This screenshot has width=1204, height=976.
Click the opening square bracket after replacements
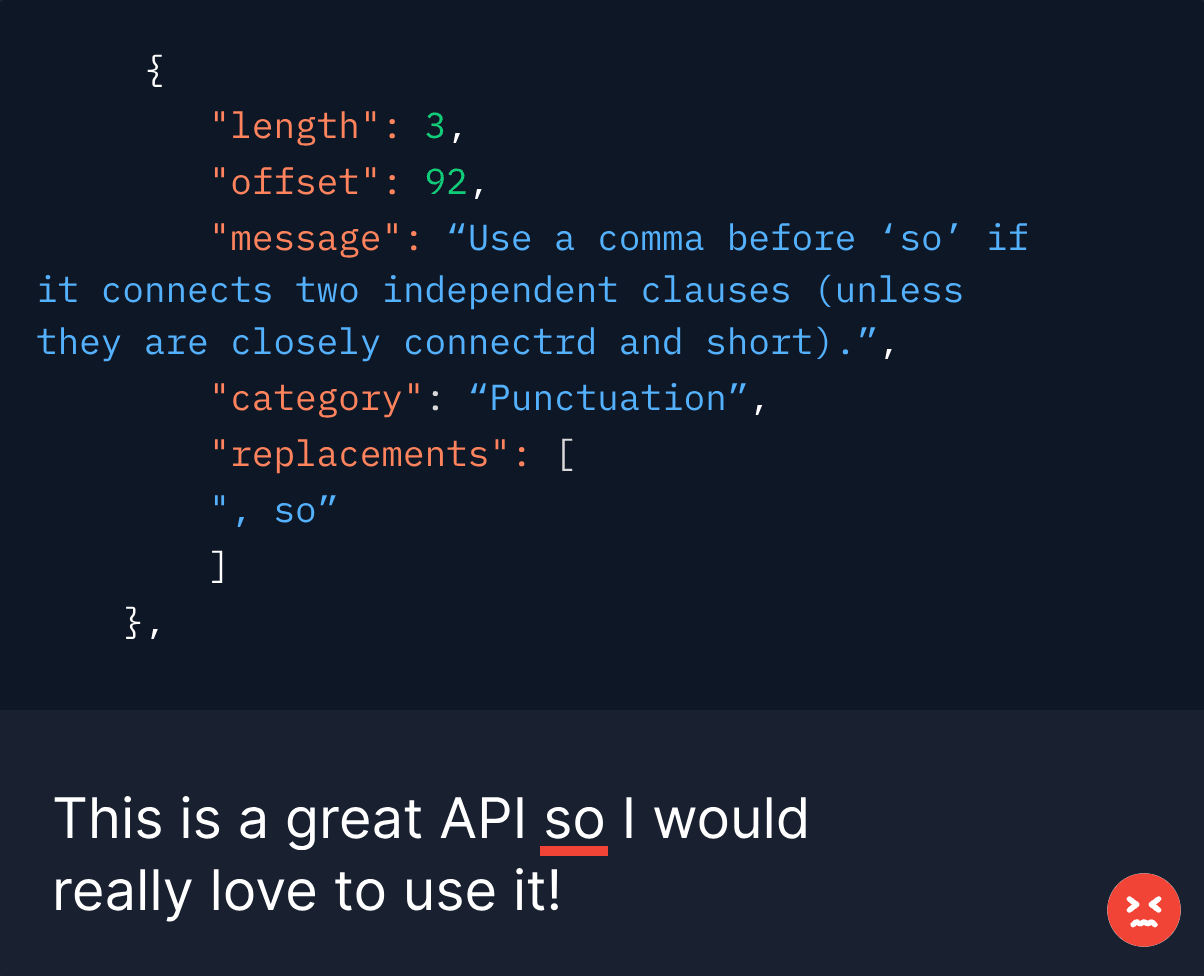tap(566, 455)
